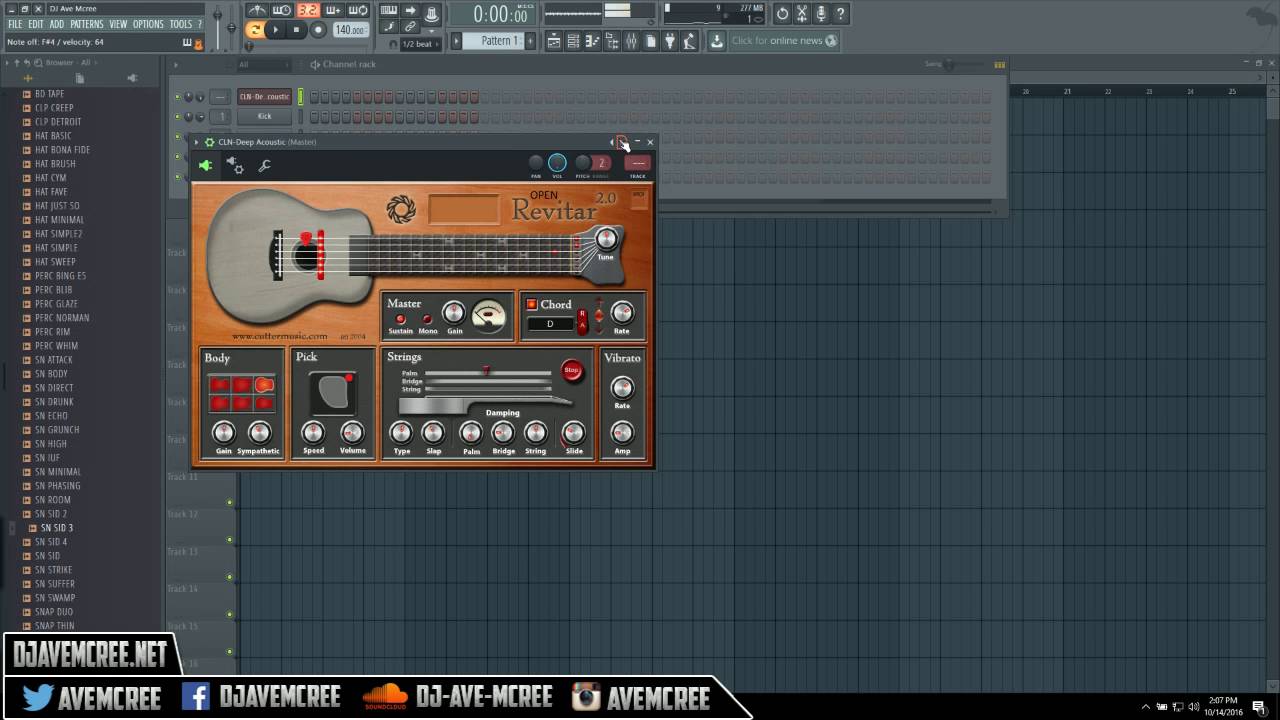The image size is (1280, 720).
Task: Open the plugin picker plug icon
Action: point(669,41)
